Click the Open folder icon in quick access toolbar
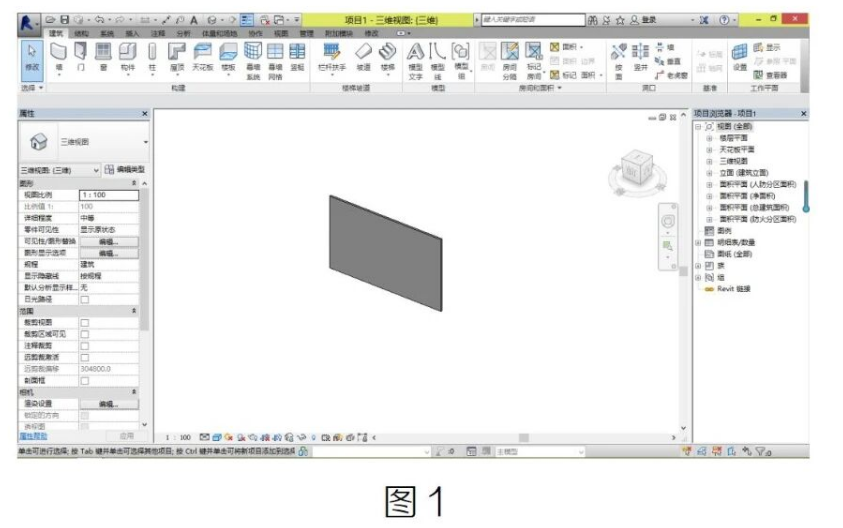 point(51,20)
